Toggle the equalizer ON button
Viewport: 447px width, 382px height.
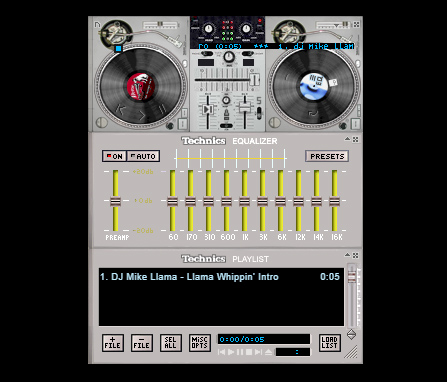point(115,156)
